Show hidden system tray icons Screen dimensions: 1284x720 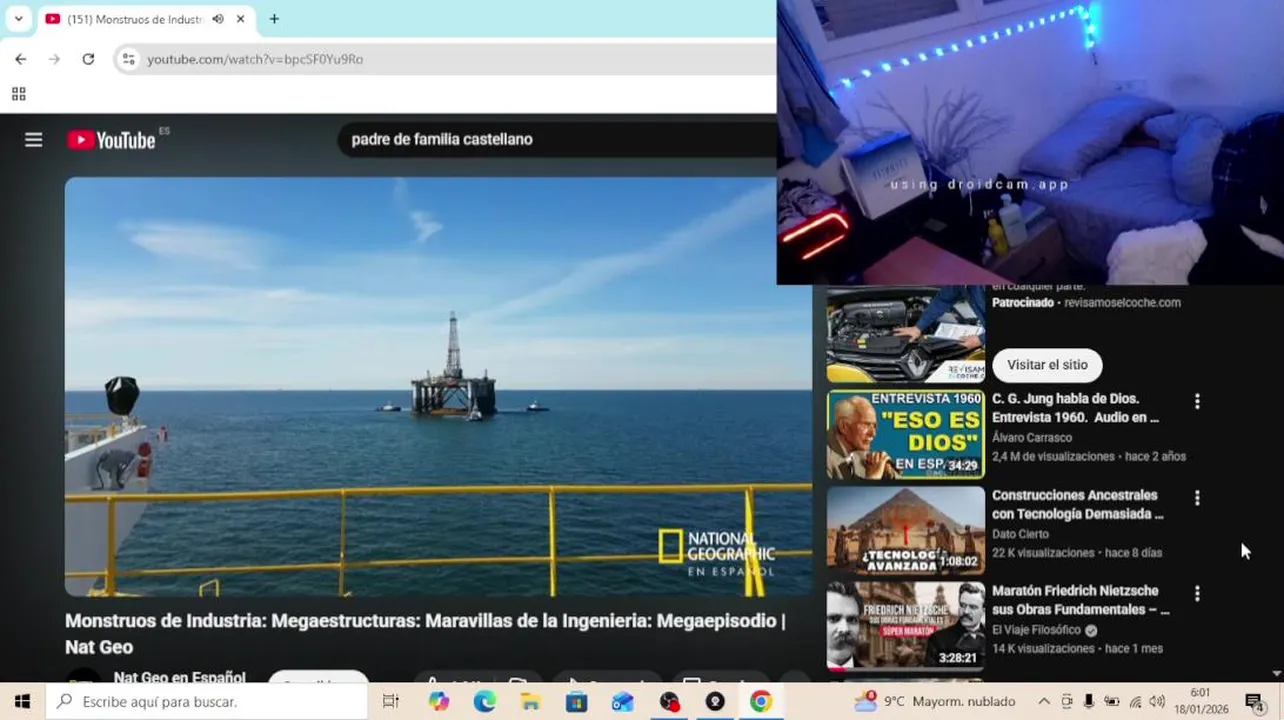pos(1044,702)
